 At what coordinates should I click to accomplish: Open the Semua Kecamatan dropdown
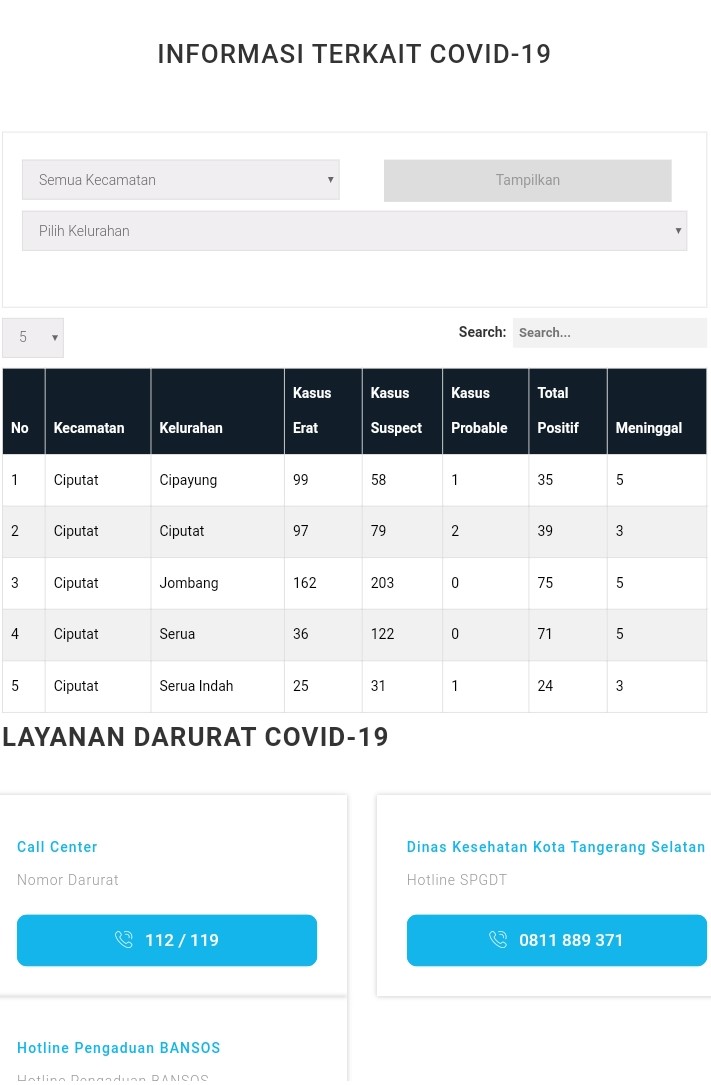[181, 180]
